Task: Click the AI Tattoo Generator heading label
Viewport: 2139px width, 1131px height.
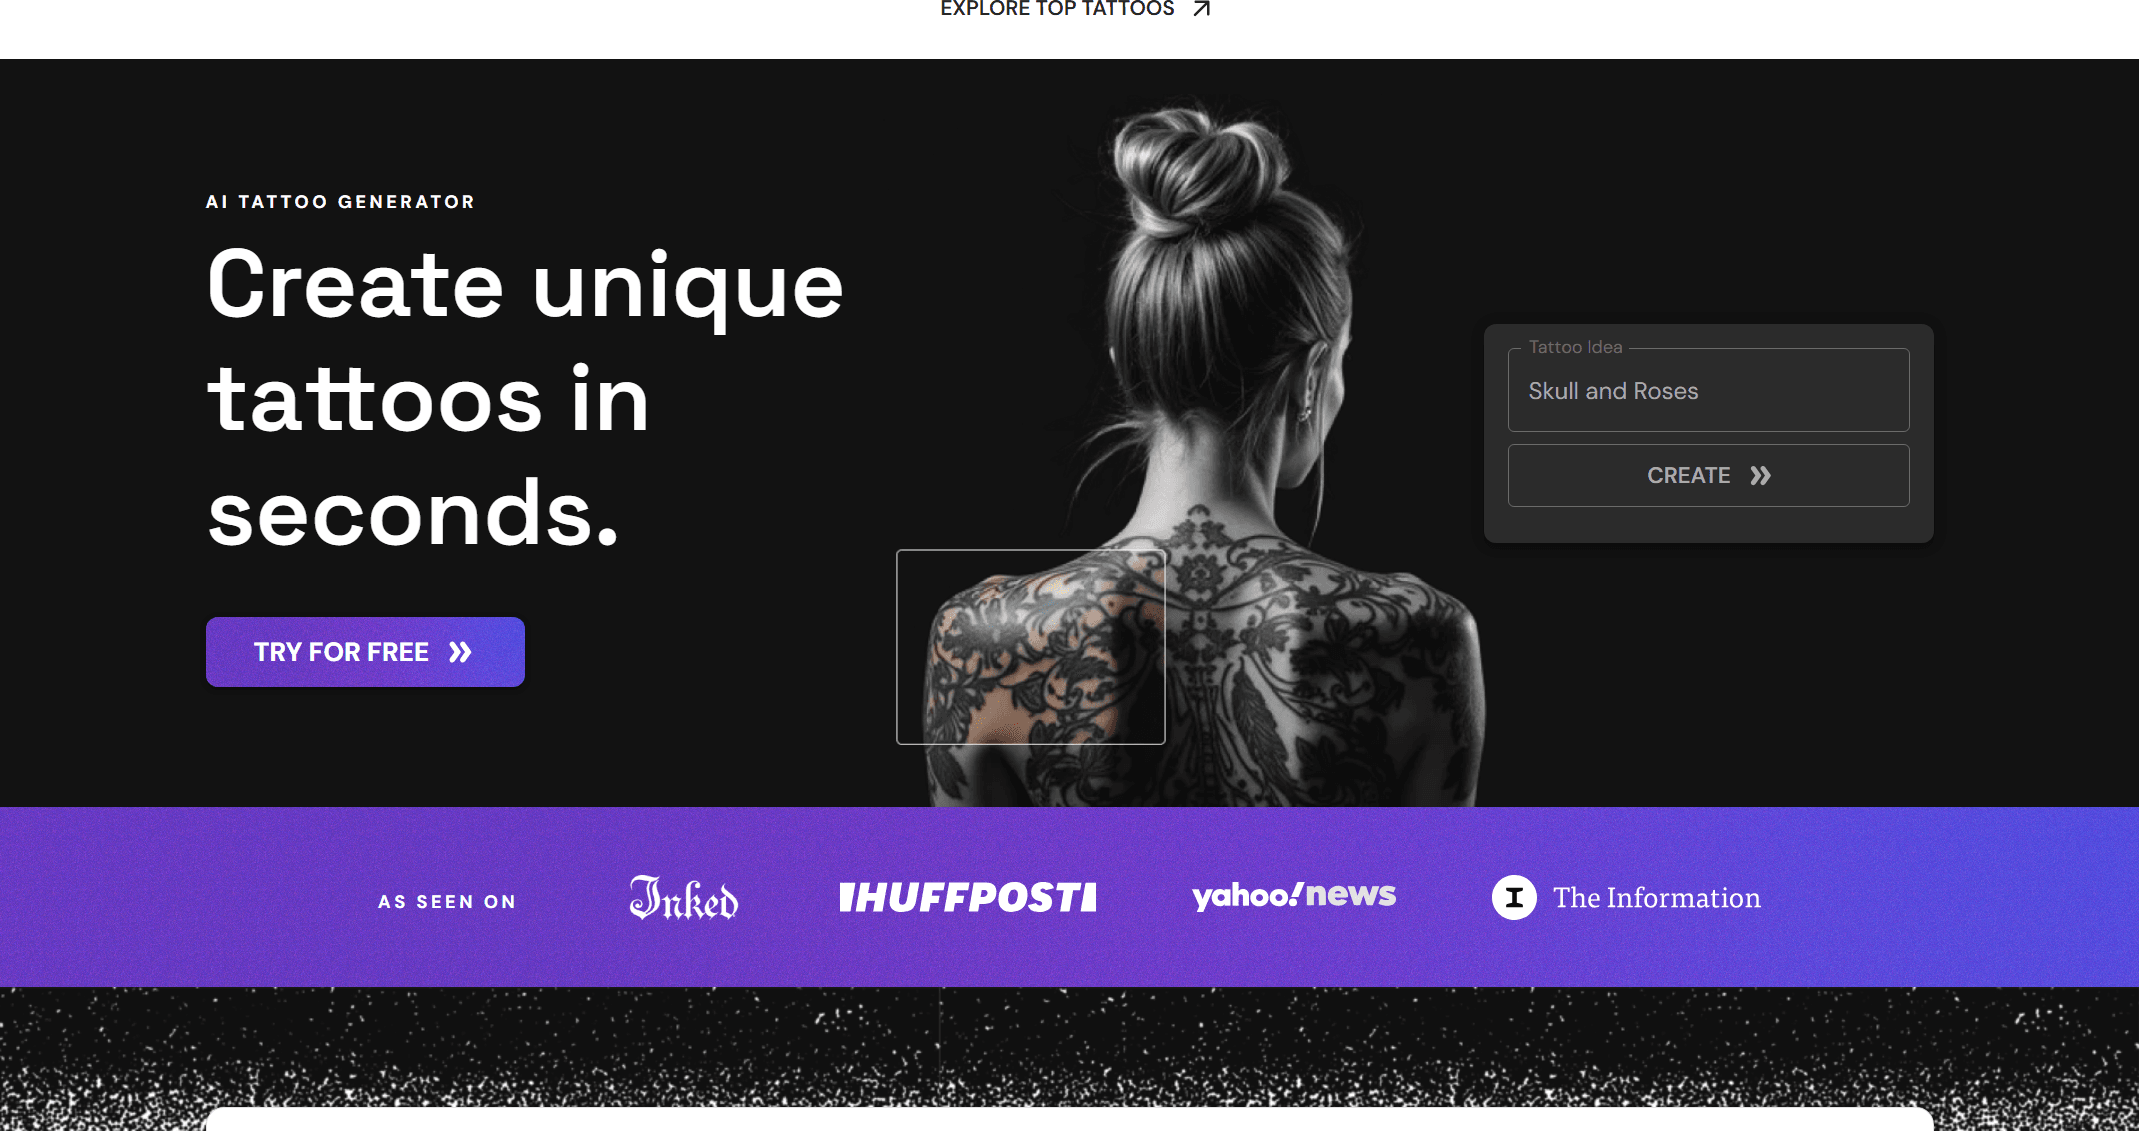Action: pos(340,202)
